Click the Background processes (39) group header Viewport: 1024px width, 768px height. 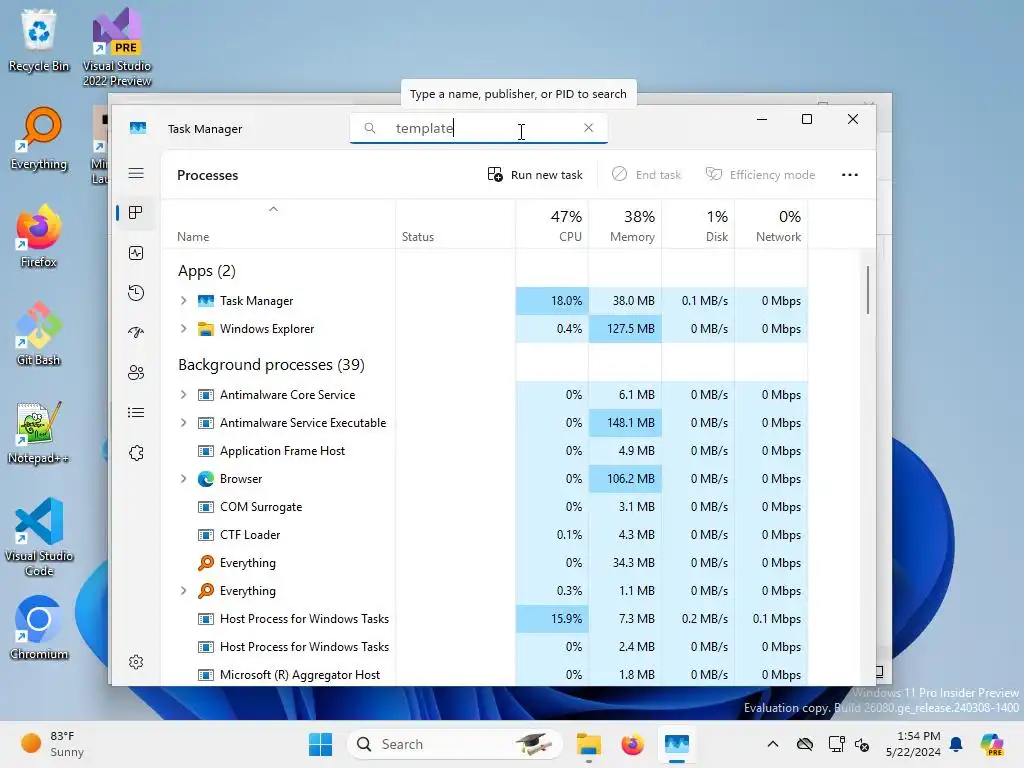(x=271, y=364)
